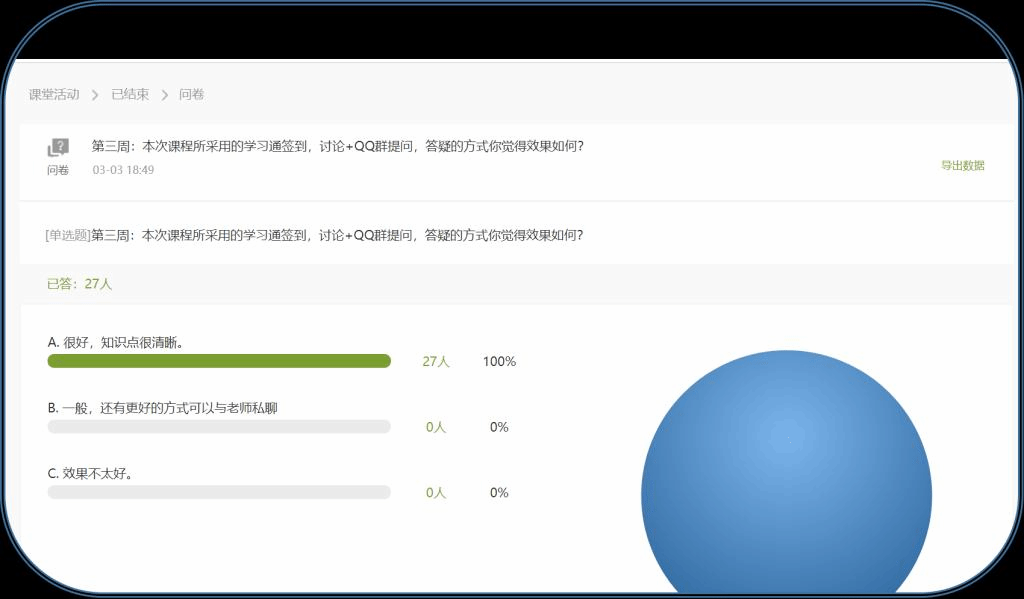Click the empty progress bar for option C
The image size is (1024, 599).
(x=219, y=493)
